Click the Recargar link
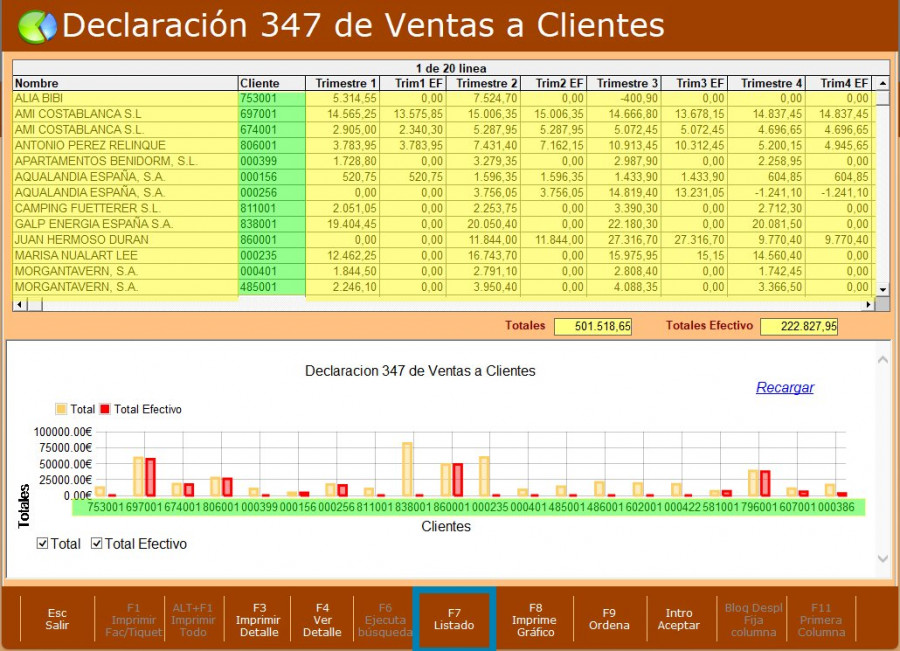900x651 pixels. tap(784, 387)
